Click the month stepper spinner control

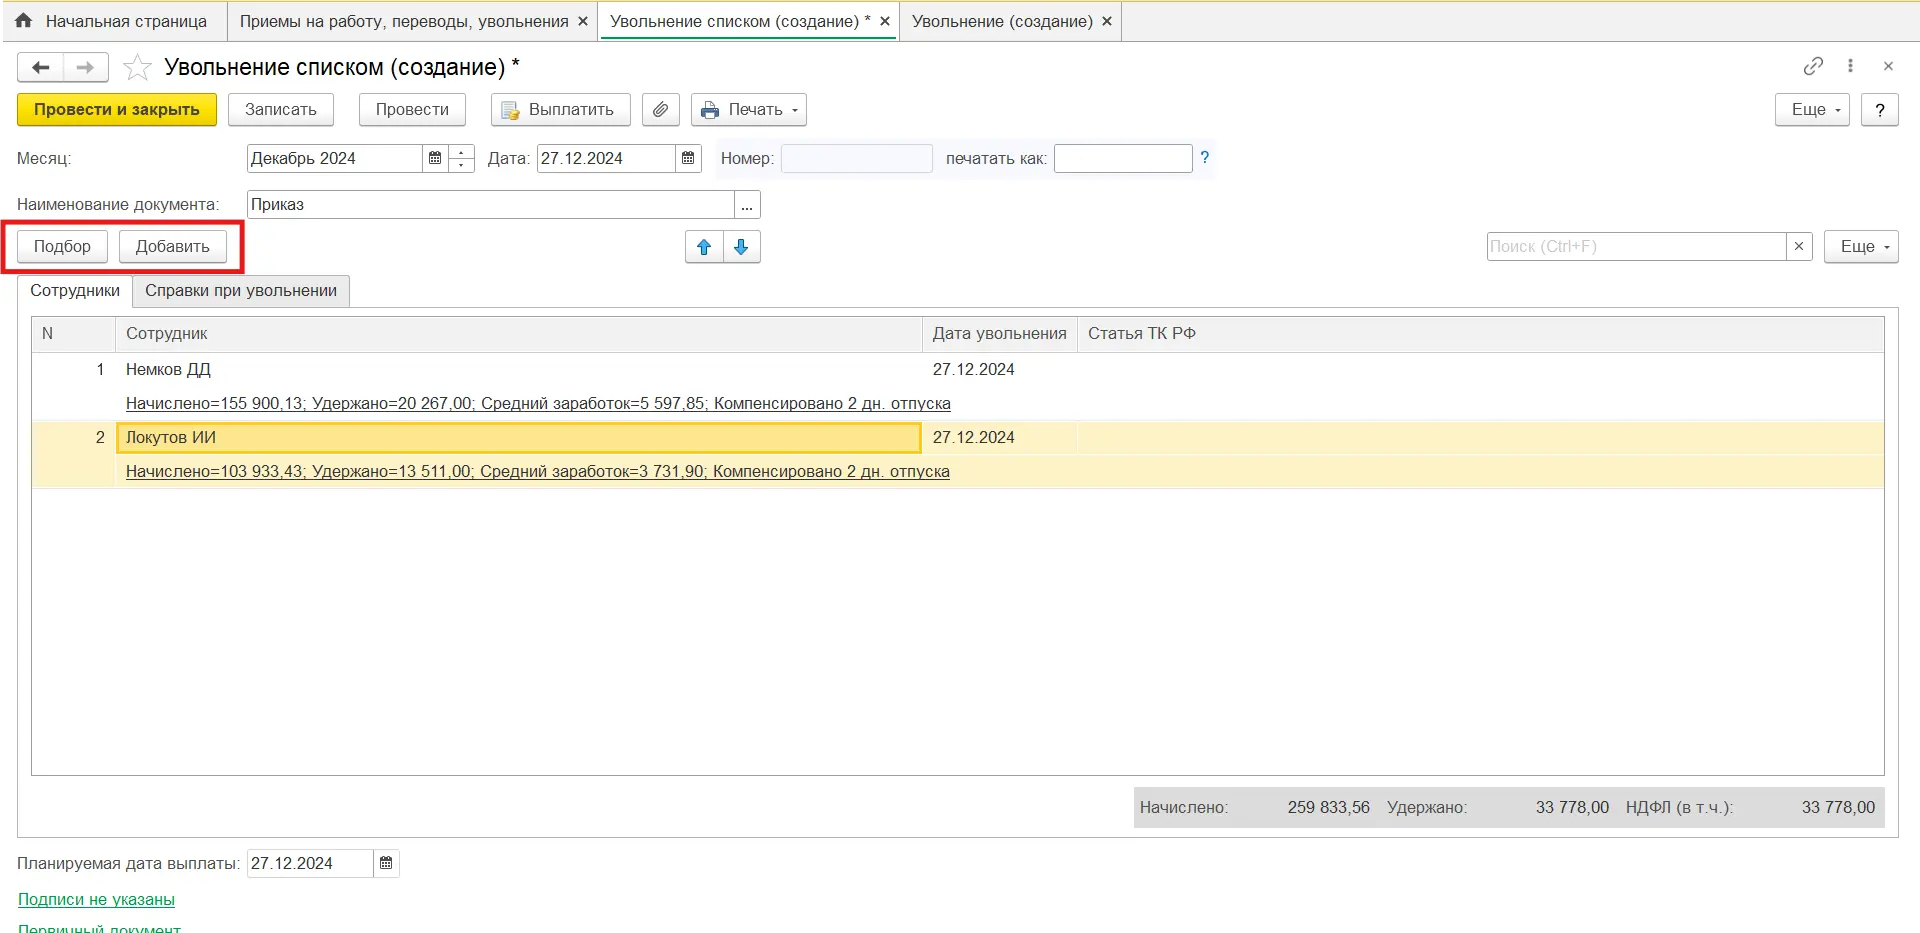[x=461, y=159]
